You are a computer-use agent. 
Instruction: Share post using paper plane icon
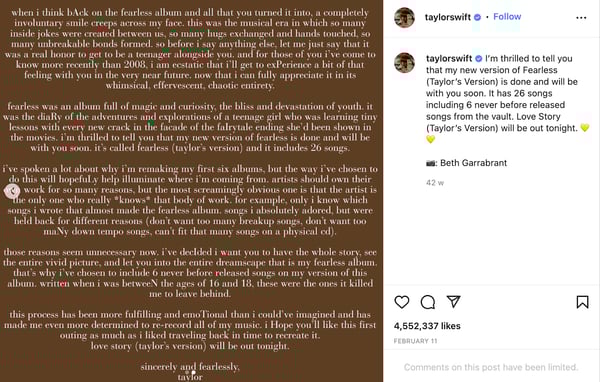pos(453,302)
